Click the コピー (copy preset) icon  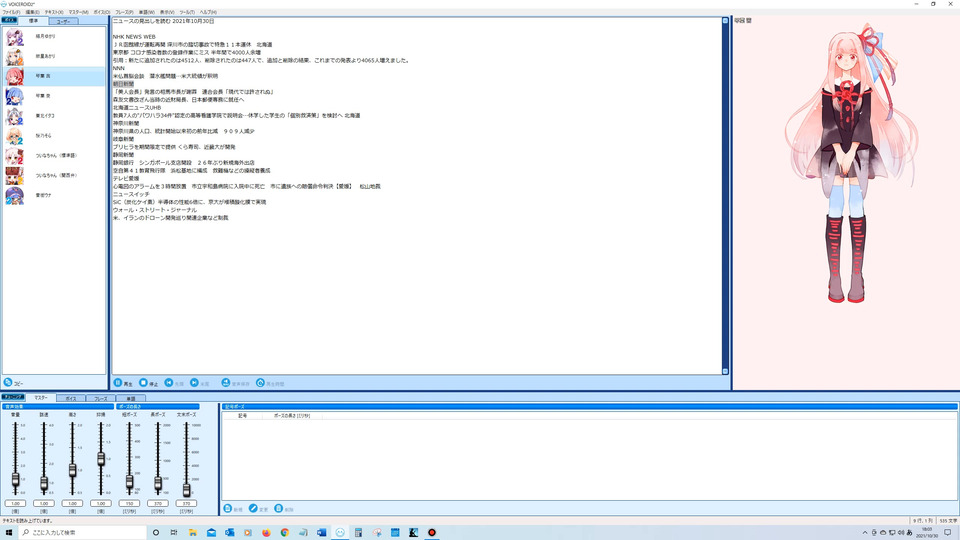click(8, 382)
